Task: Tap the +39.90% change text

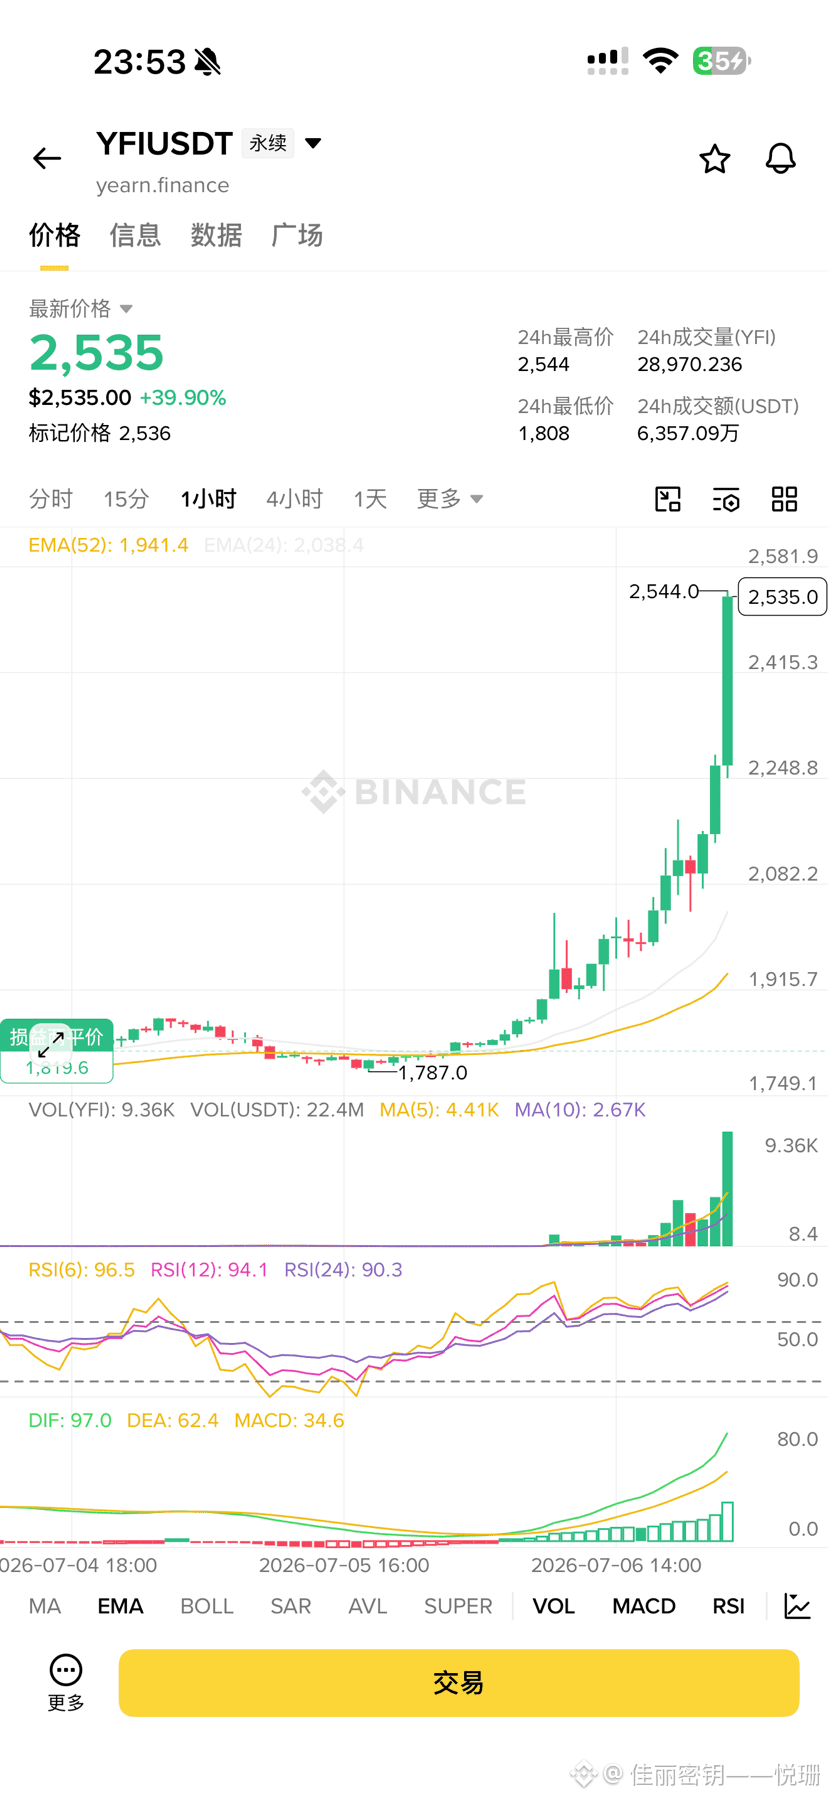Action: coord(183,397)
